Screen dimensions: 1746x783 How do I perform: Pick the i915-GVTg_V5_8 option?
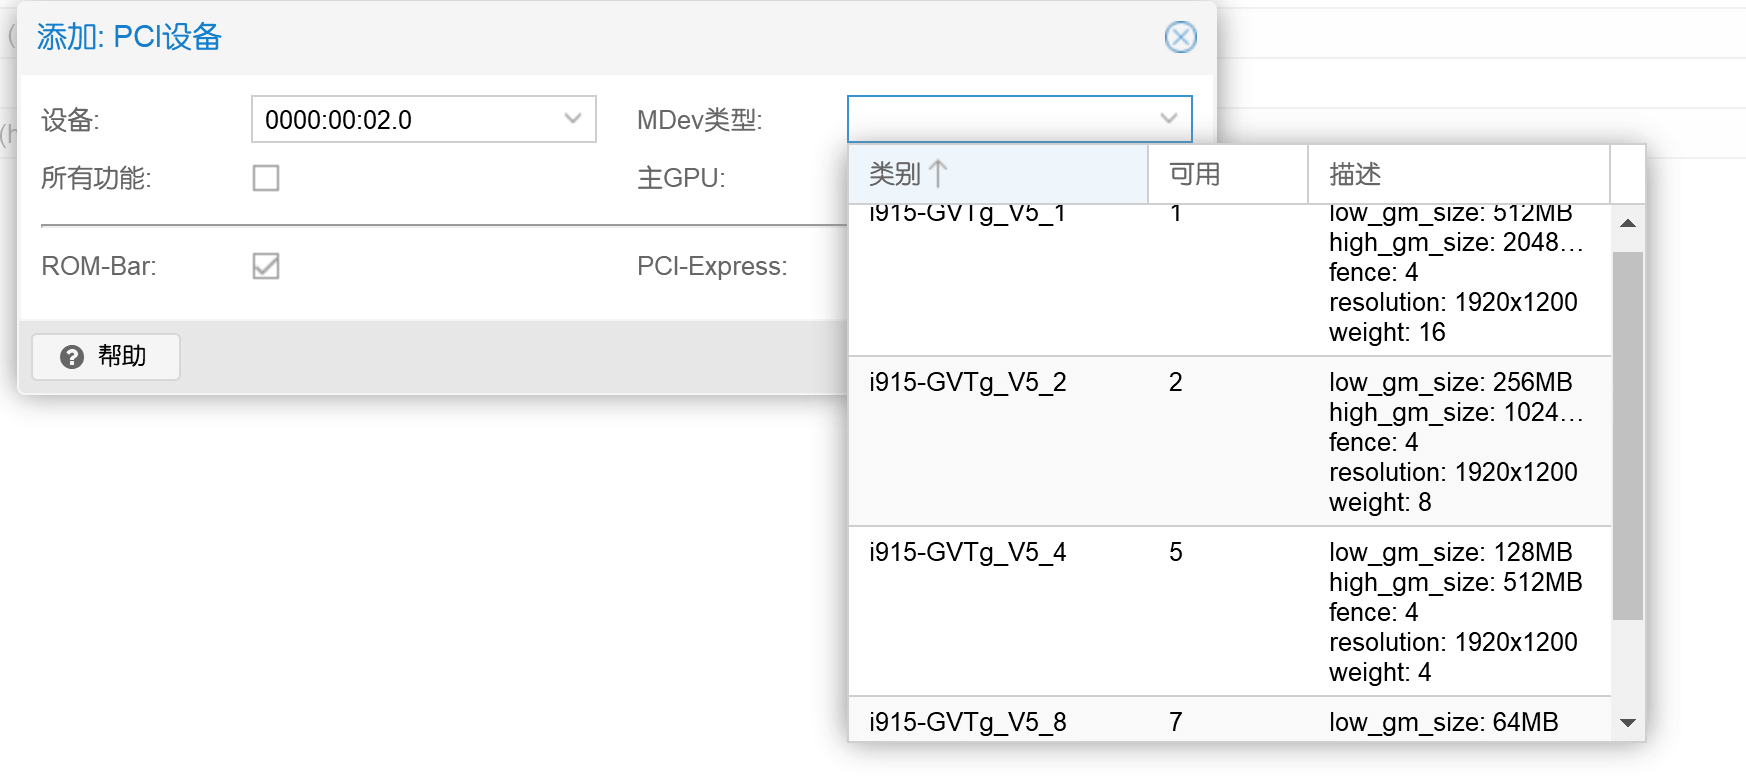pyautogui.click(x=967, y=722)
